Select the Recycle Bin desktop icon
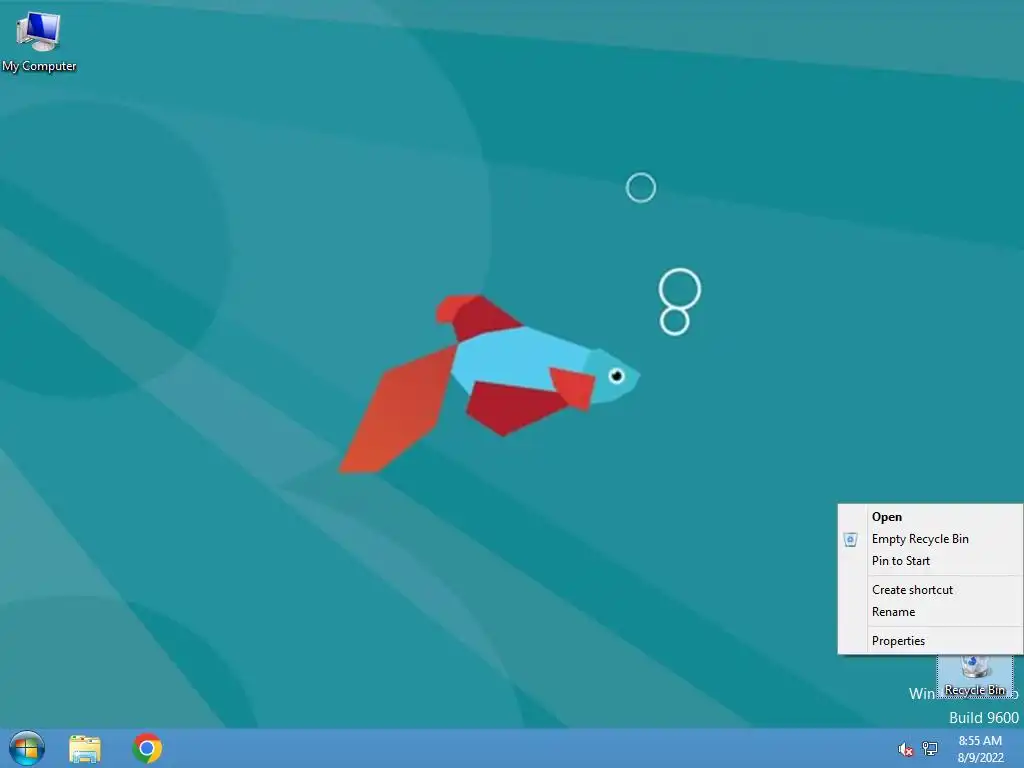This screenshot has width=1024, height=768. pos(975,677)
